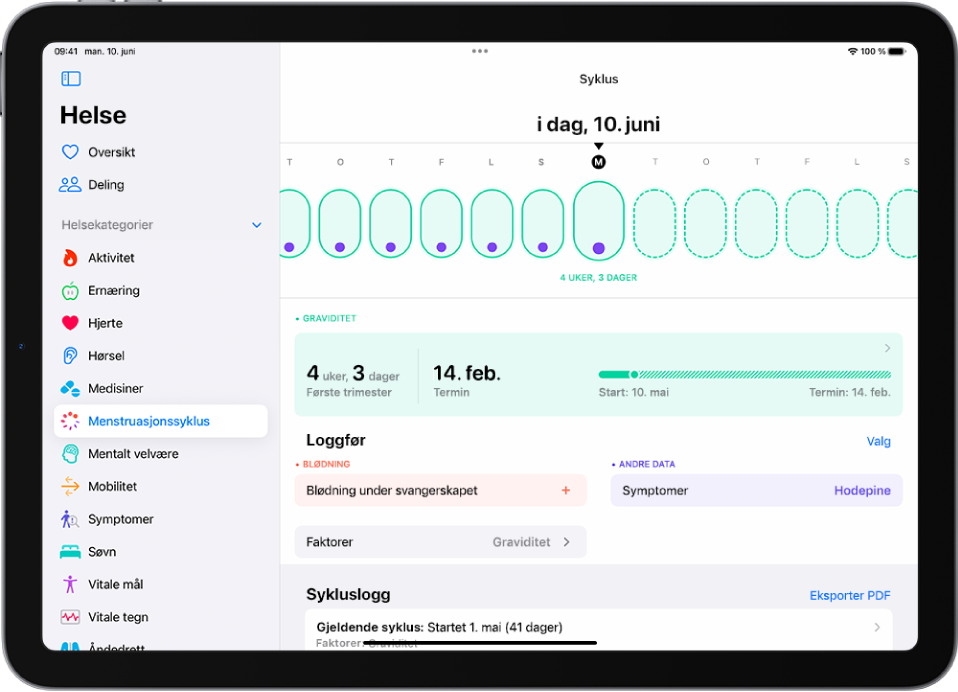Select the Ernæring apple icon
The width and height of the screenshot is (958, 692).
click(70, 291)
